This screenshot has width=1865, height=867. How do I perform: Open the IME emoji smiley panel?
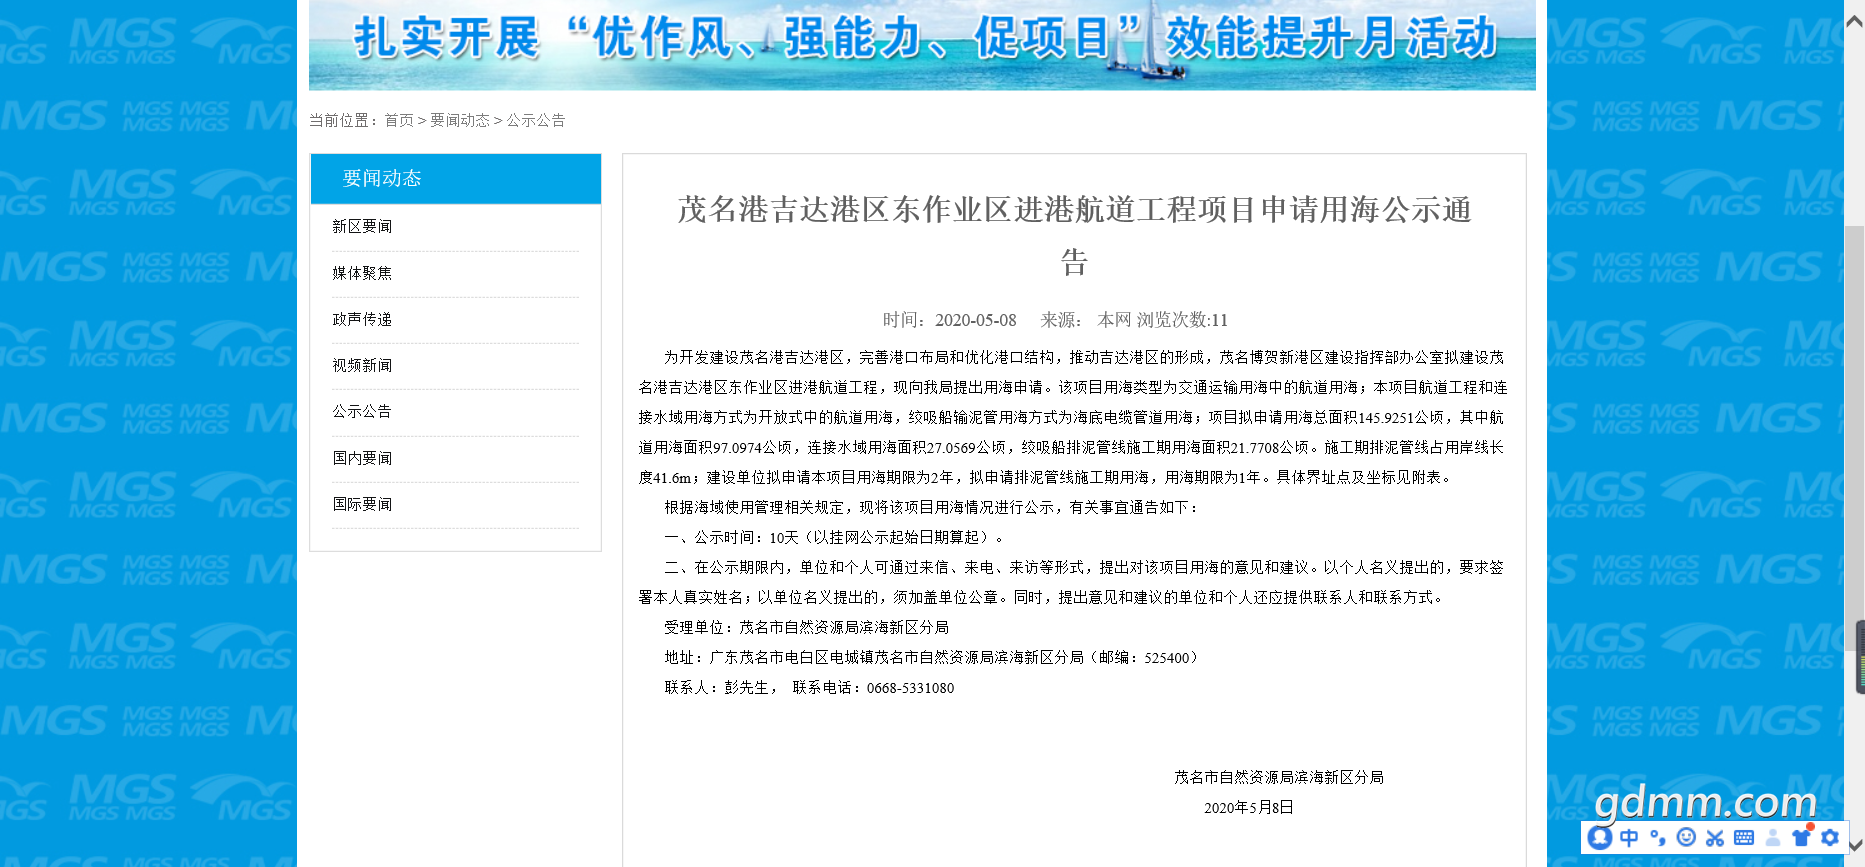[x=1686, y=838]
